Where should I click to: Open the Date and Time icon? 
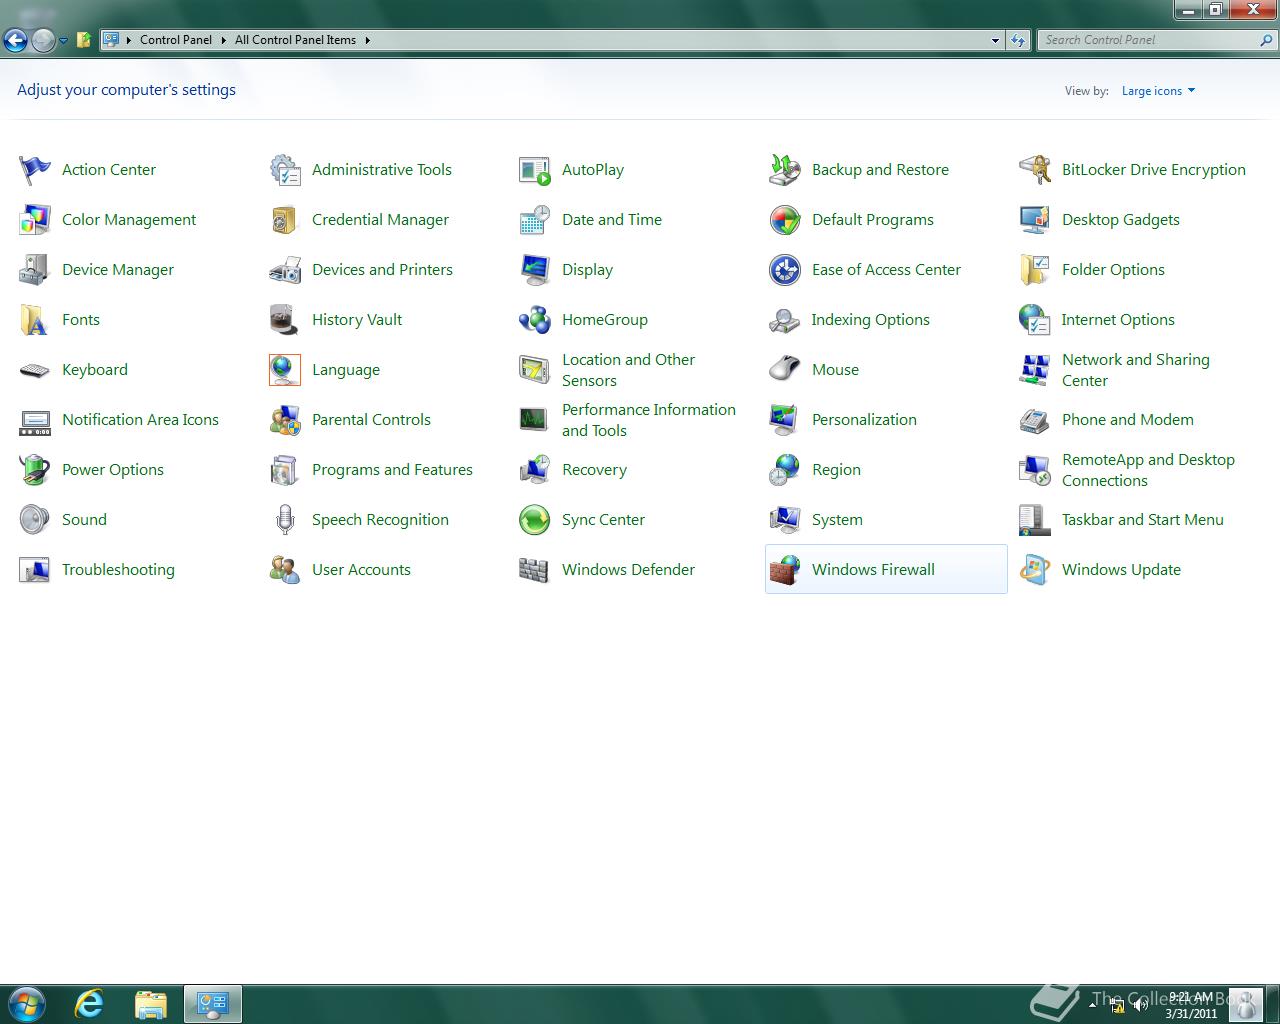[535, 220]
